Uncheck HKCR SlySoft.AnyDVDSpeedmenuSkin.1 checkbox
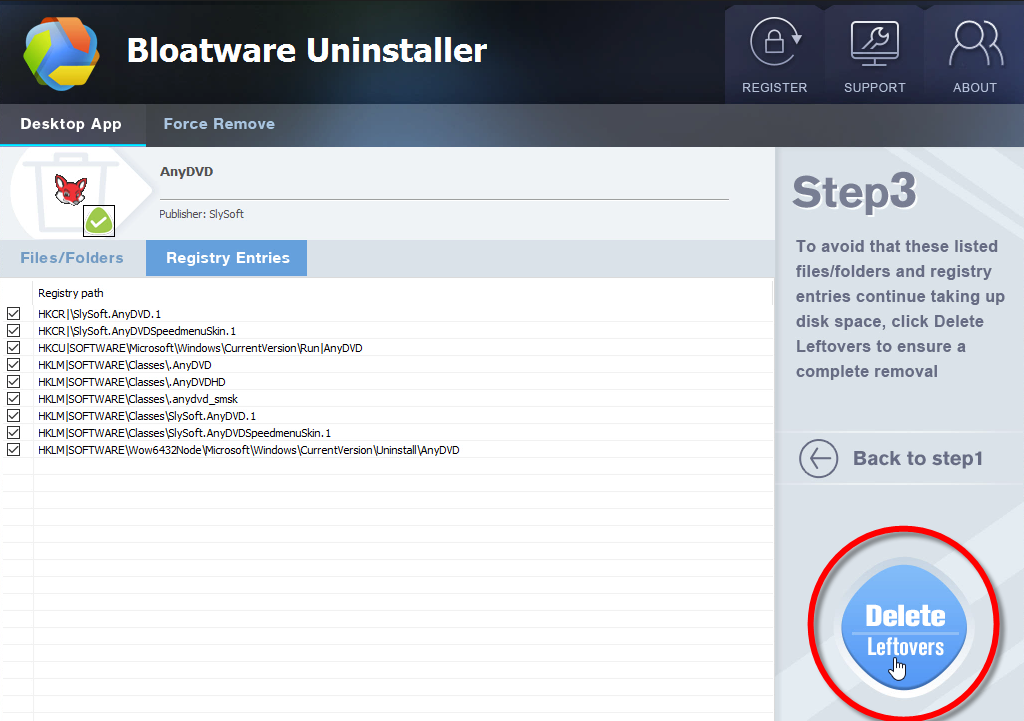1024x721 pixels. 14,330
